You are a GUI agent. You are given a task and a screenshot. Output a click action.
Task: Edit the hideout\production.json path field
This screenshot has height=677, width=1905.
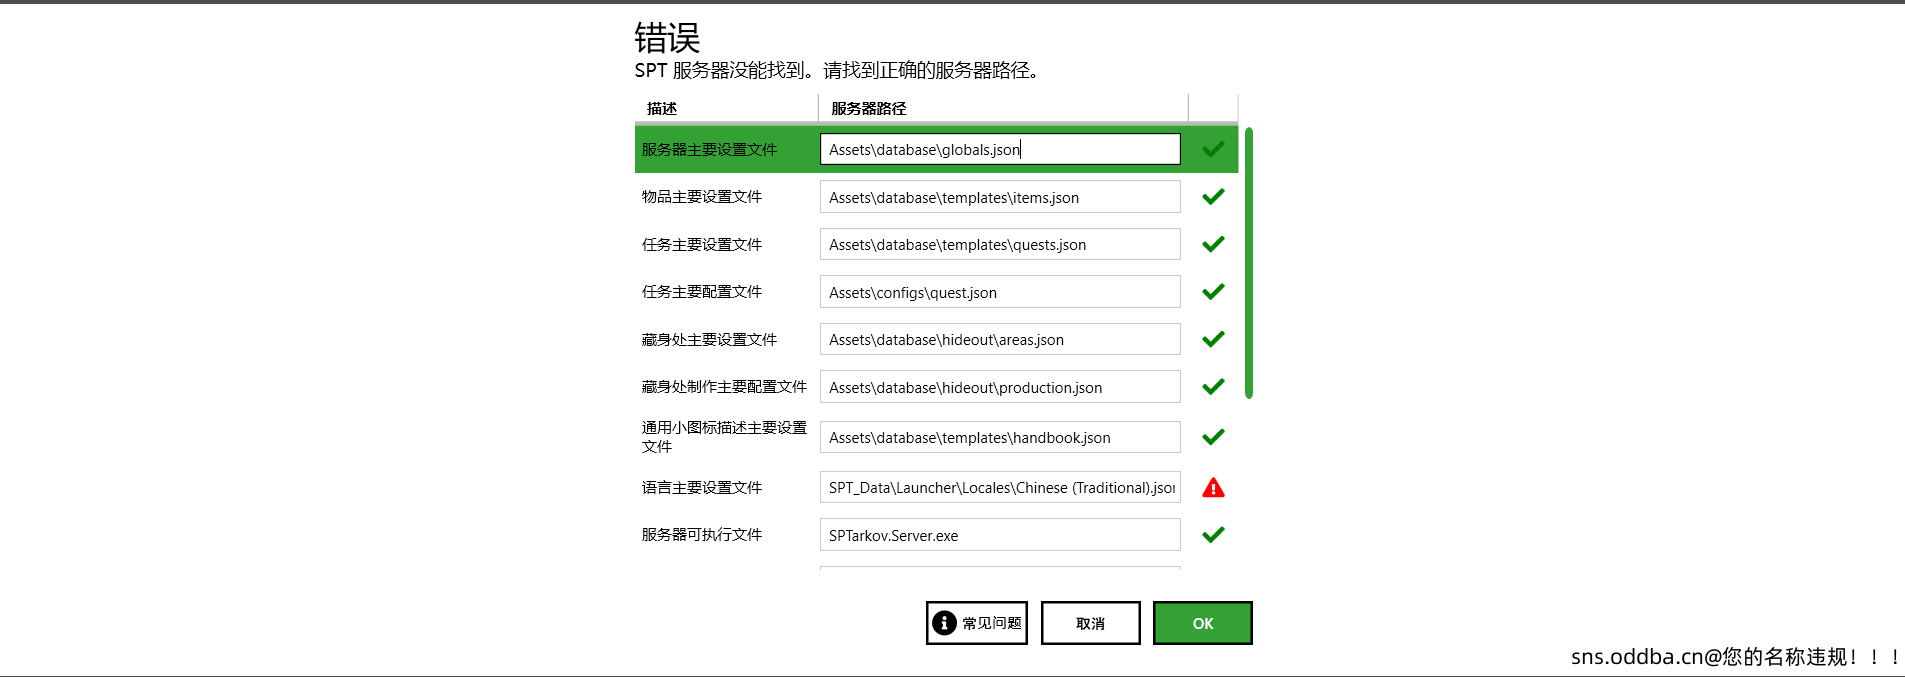(1000, 387)
